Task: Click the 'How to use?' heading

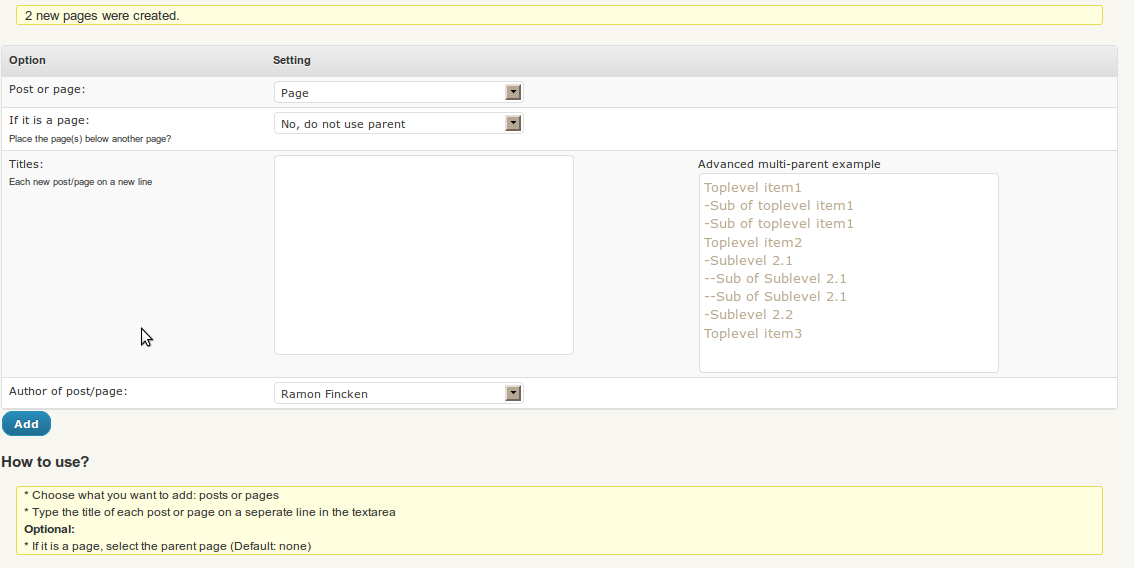Action: tap(45, 462)
